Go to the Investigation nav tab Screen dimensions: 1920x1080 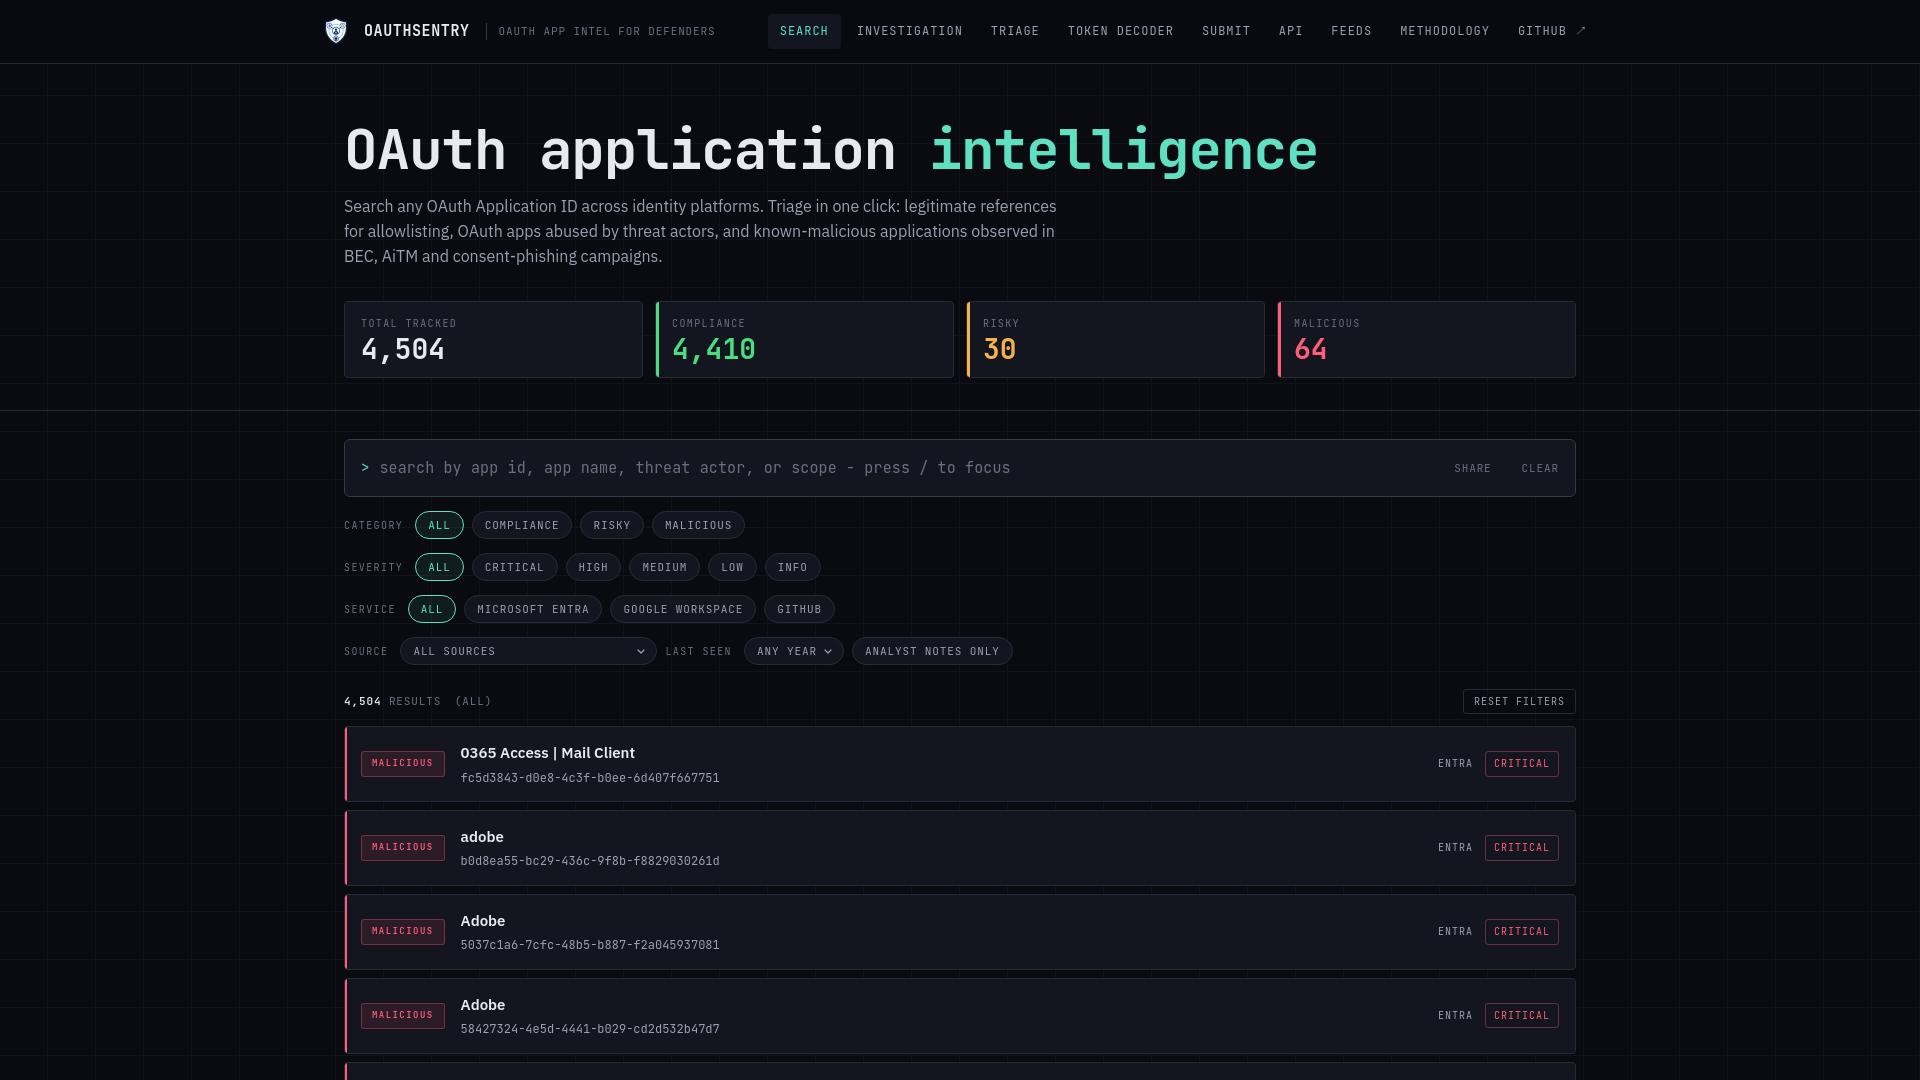click(909, 31)
